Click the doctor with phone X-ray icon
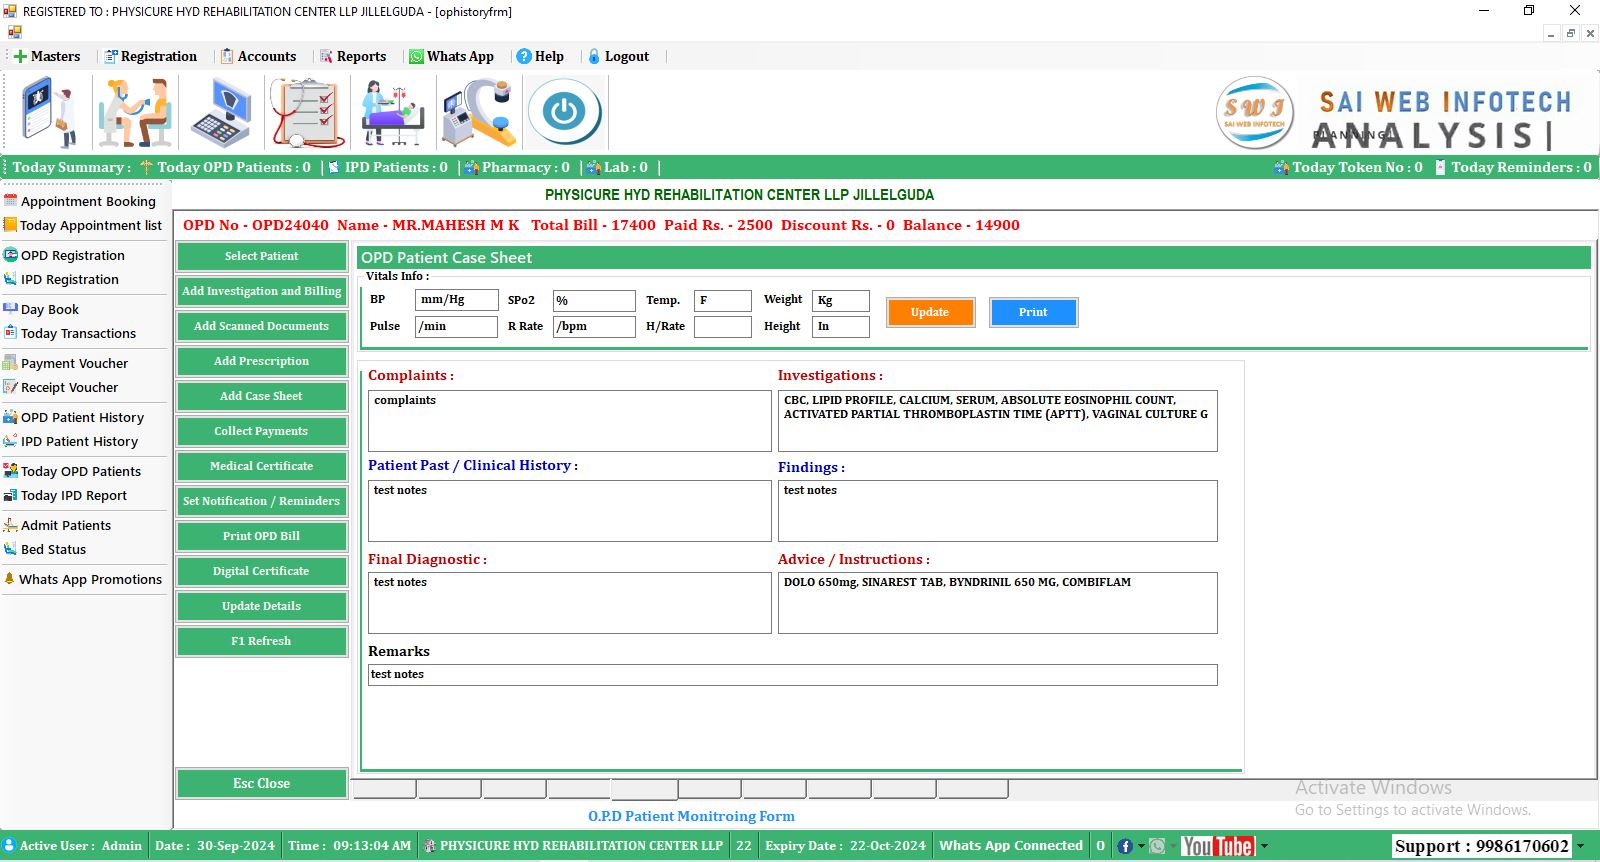 coord(49,112)
